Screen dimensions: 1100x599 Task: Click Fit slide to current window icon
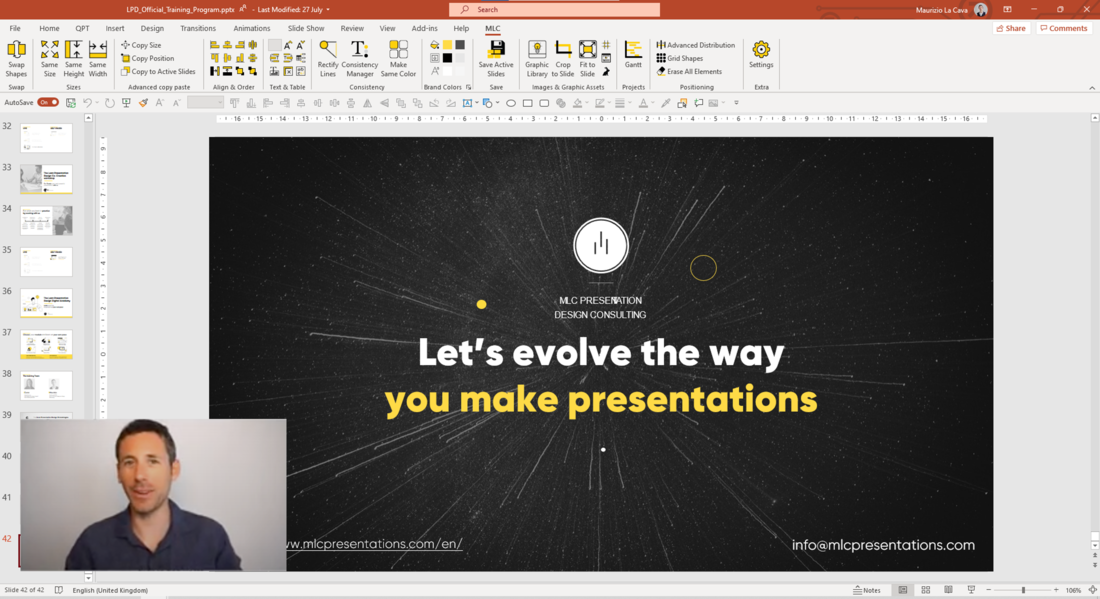(1092, 590)
